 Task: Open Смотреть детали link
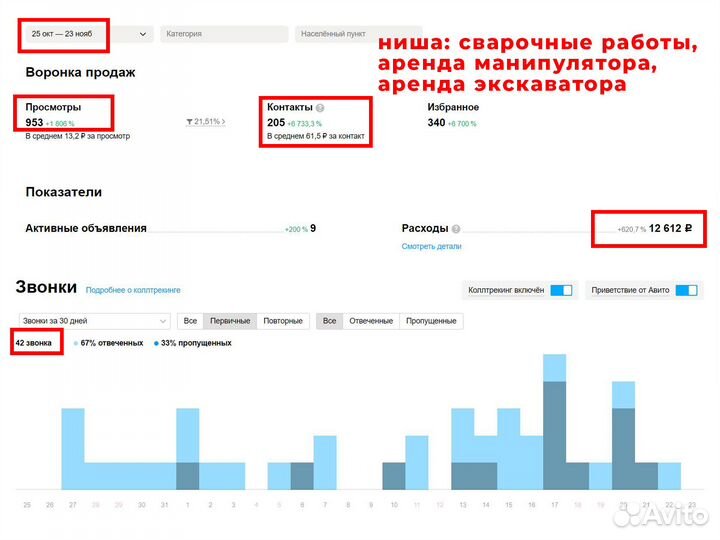pos(431,247)
